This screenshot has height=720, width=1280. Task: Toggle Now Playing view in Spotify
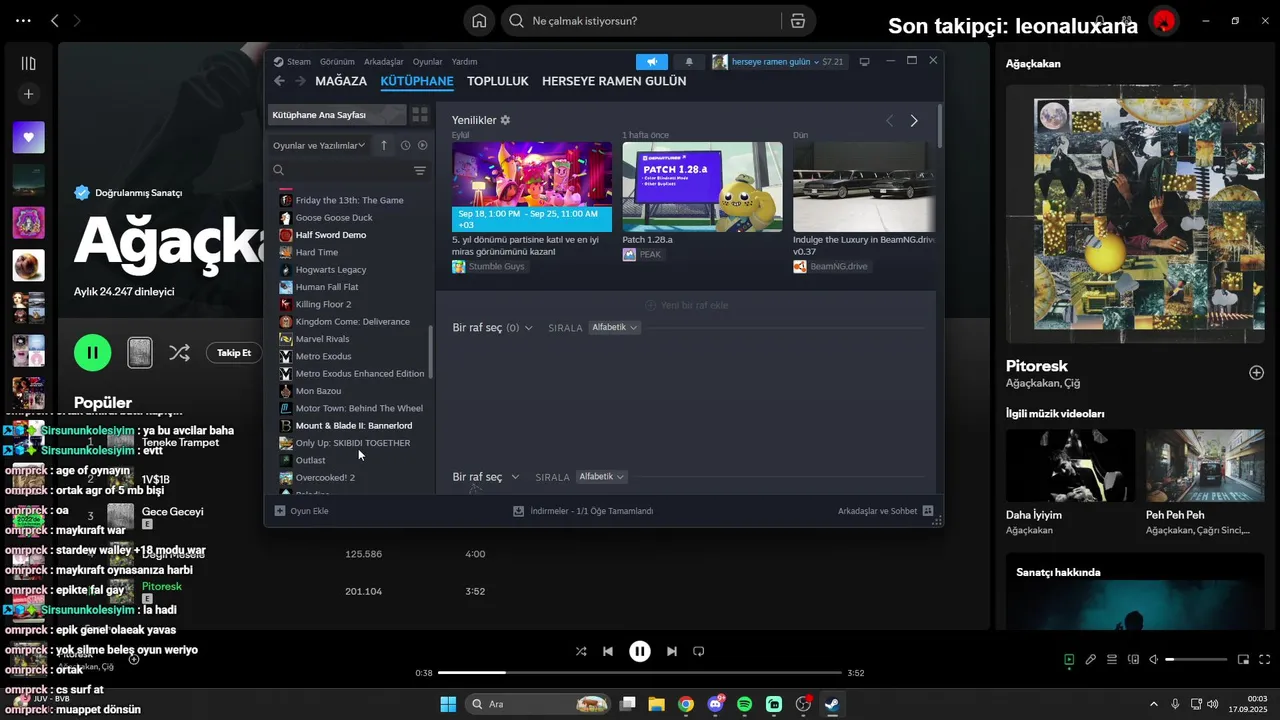[x=1069, y=660]
